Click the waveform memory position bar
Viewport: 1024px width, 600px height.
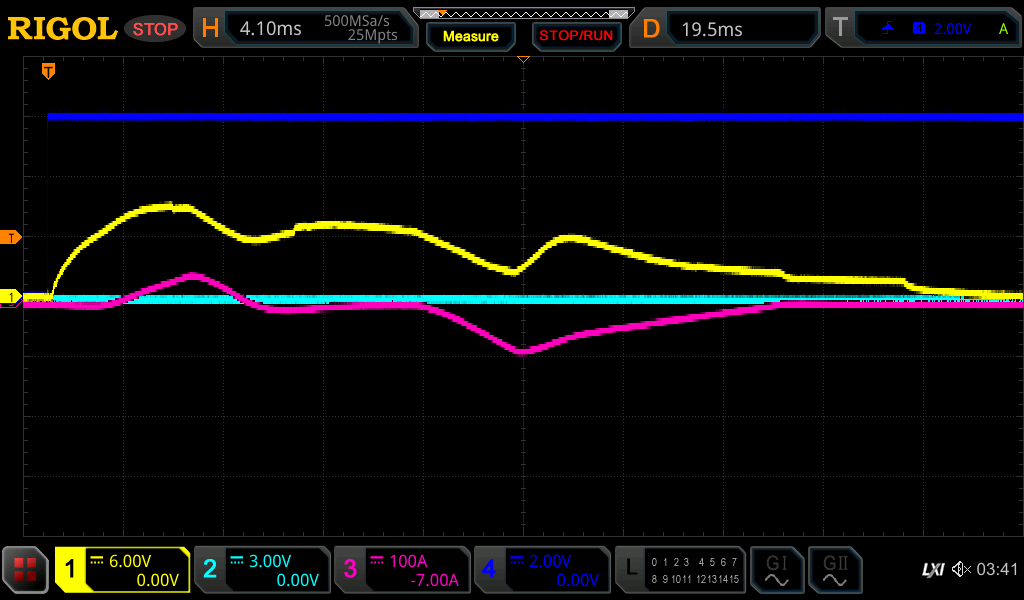click(x=522, y=13)
